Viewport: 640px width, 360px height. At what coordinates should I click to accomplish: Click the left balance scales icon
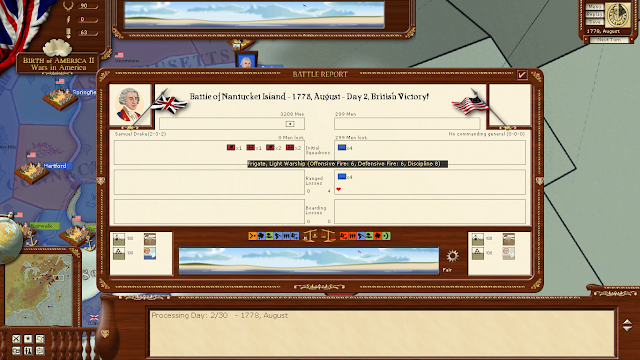coord(311,236)
